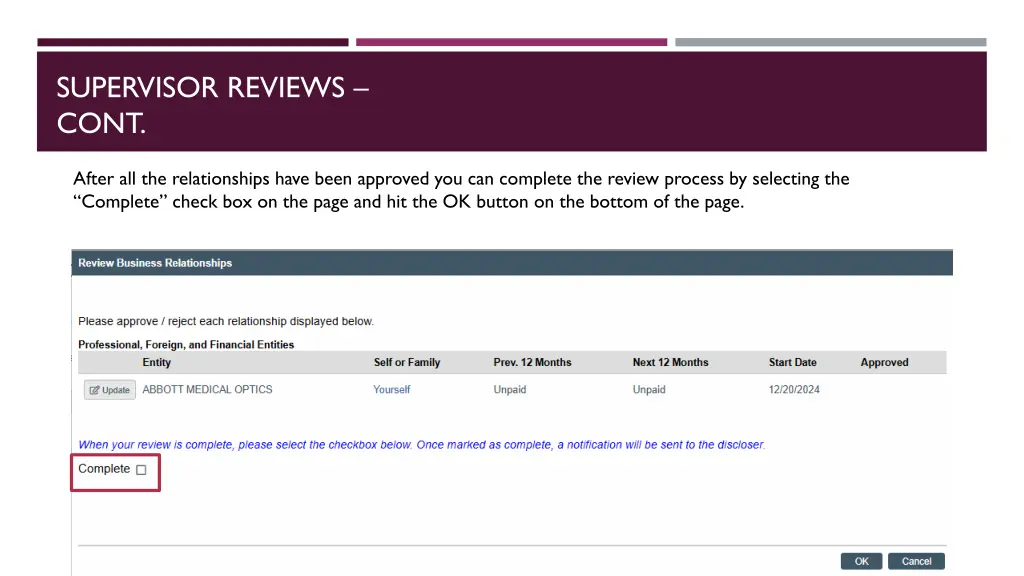
Task: Click the Unpaid value under Prev. 12 Months
Action: (x=510, y=389)
